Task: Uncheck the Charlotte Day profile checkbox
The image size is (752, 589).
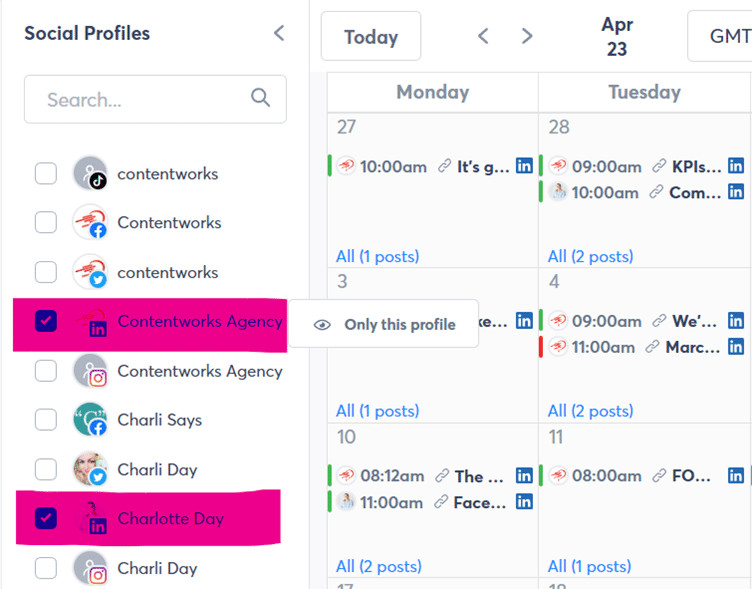Action: point(46,518)
